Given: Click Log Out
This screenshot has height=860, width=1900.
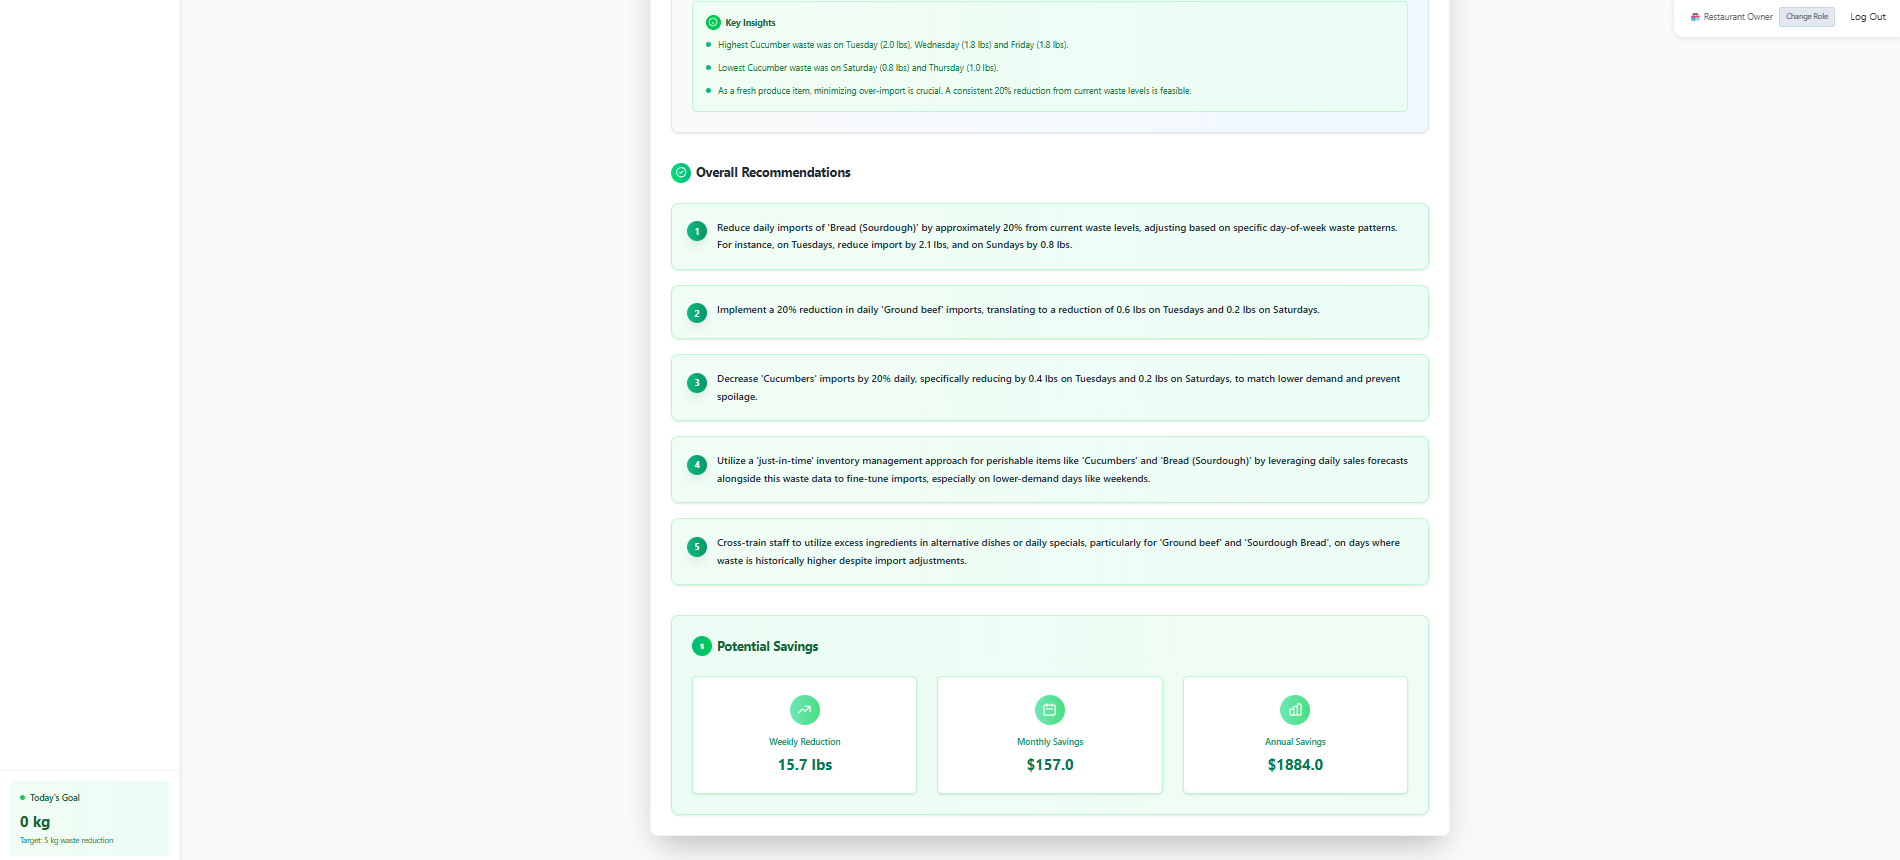Looking at the screenshot, I should coord(1868,17).
